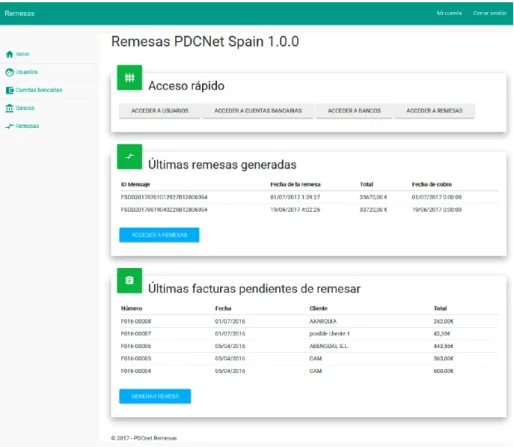Select invoice F016-00006
Viewport: 514px width, 447px height.
point(309,346)
